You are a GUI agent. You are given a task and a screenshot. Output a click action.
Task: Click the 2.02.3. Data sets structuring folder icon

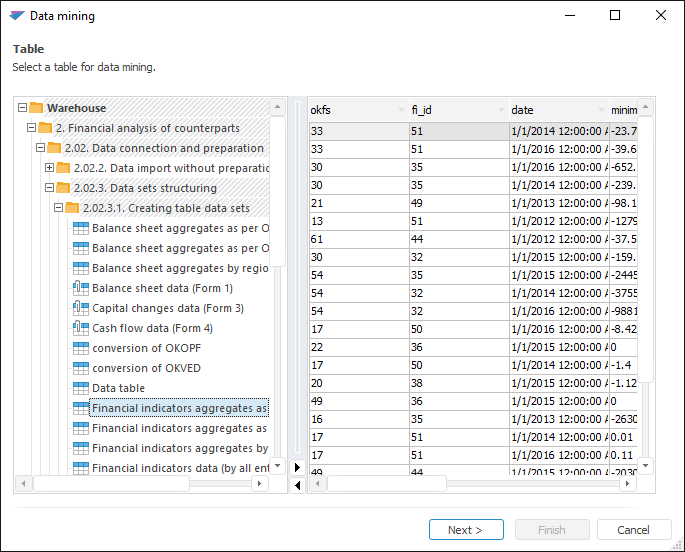pyautogui.click(x=62, y=188)
